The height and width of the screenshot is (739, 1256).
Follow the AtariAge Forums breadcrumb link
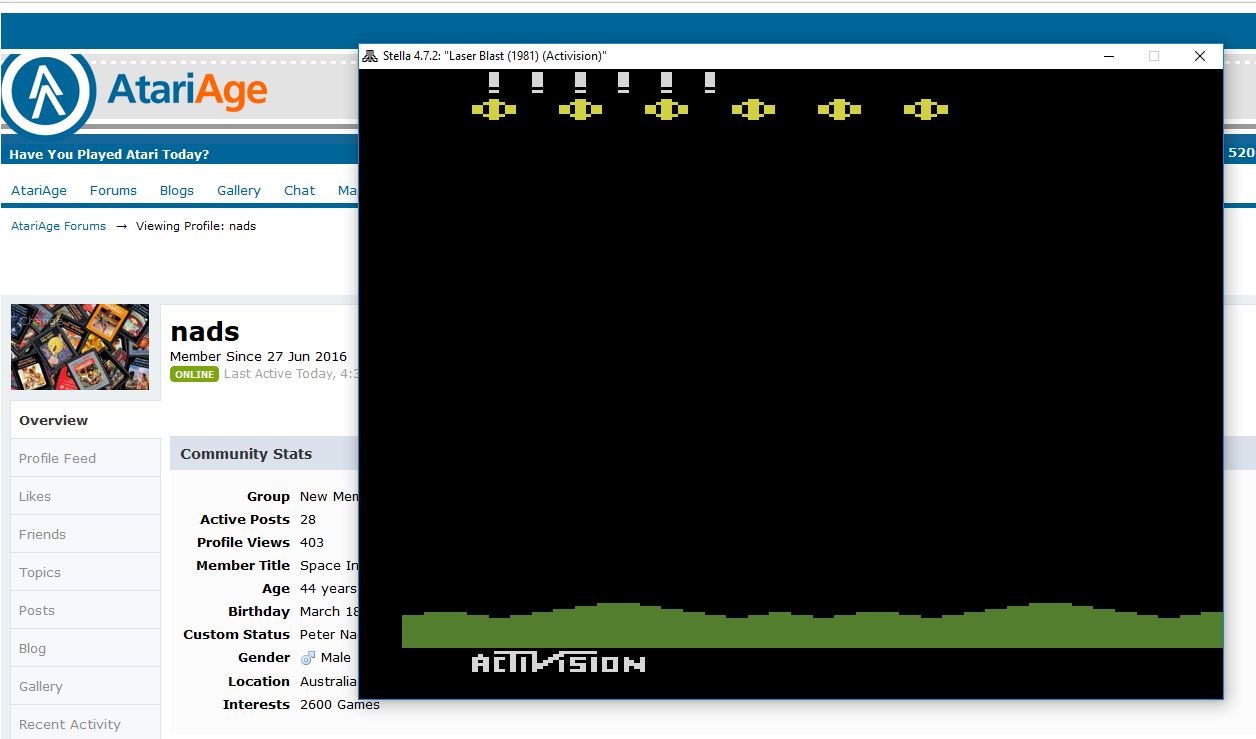point(58,226)
